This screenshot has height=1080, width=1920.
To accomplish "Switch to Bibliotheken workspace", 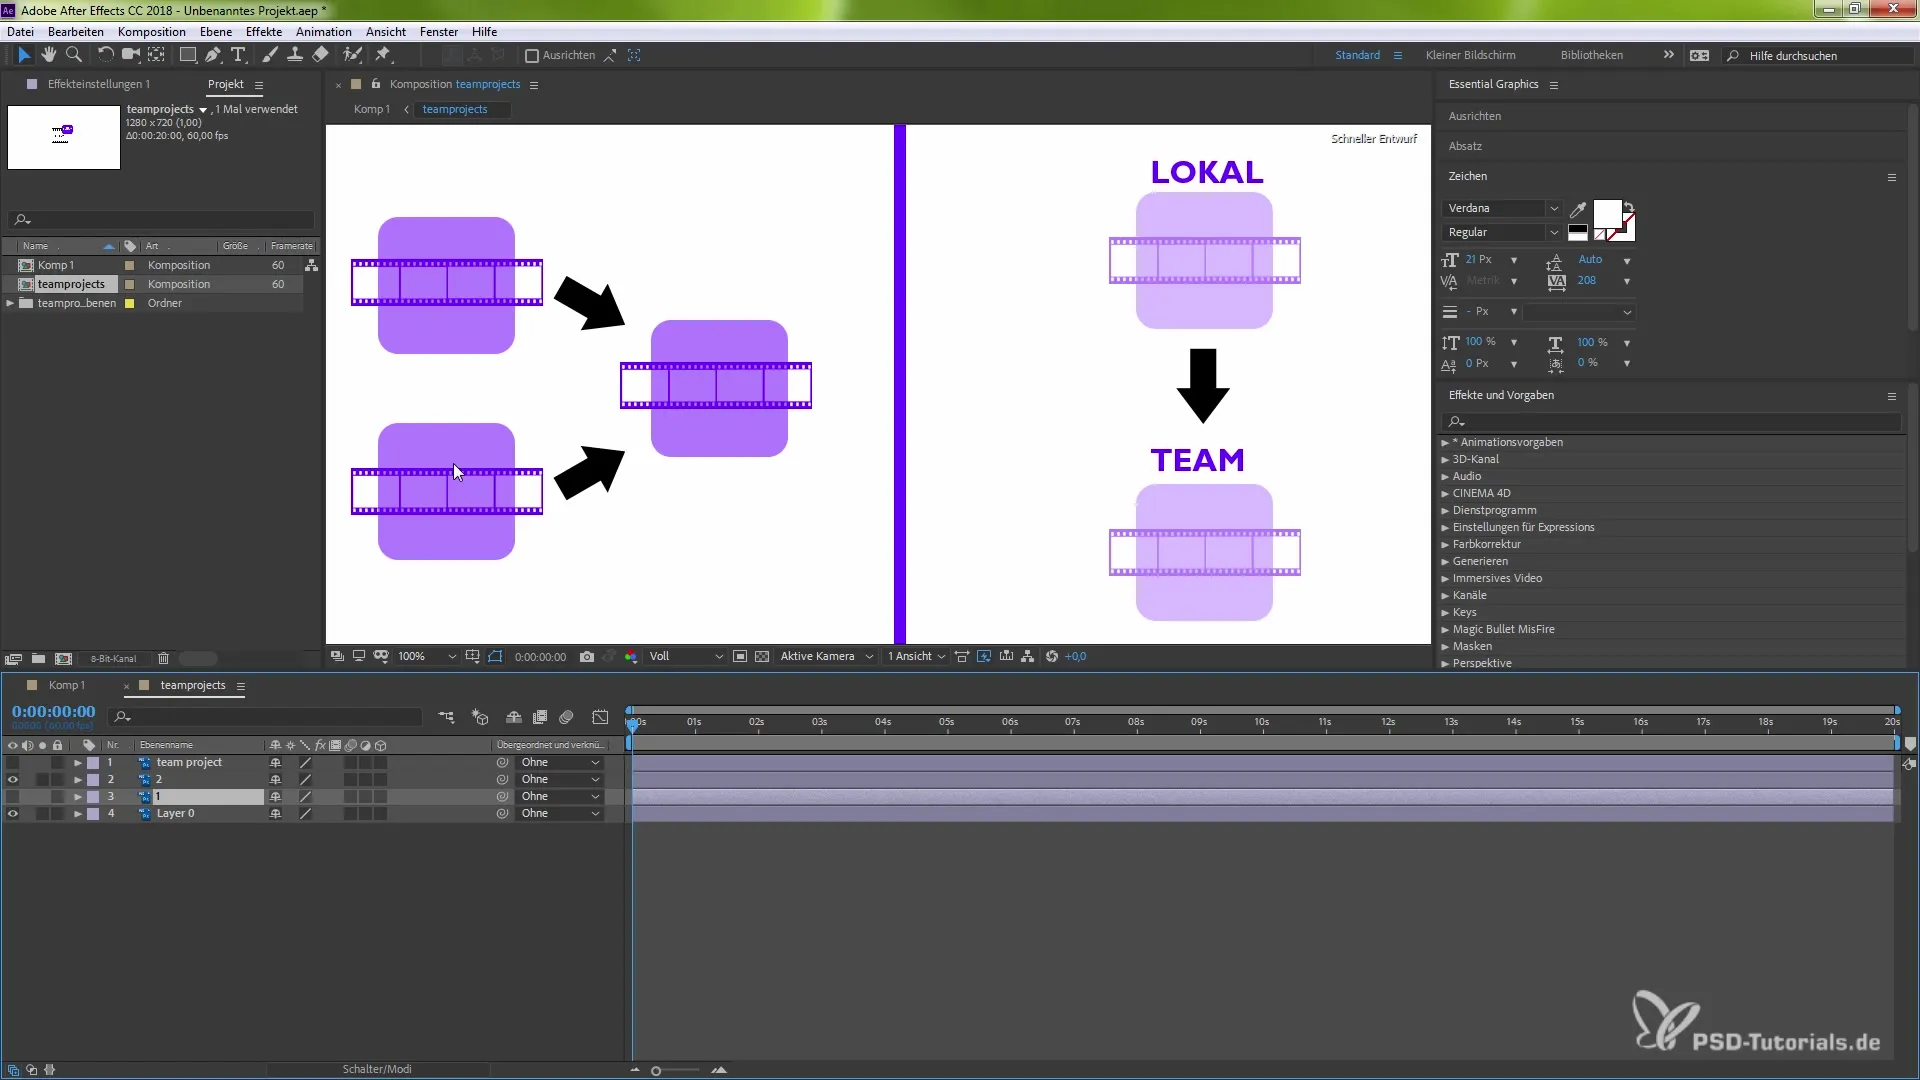I will point(1592,55).
